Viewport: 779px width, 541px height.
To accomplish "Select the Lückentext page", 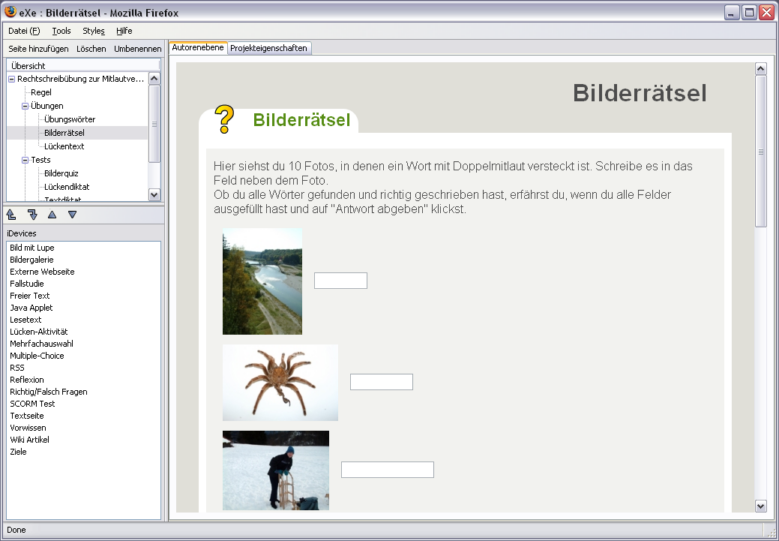I will 64,146.
